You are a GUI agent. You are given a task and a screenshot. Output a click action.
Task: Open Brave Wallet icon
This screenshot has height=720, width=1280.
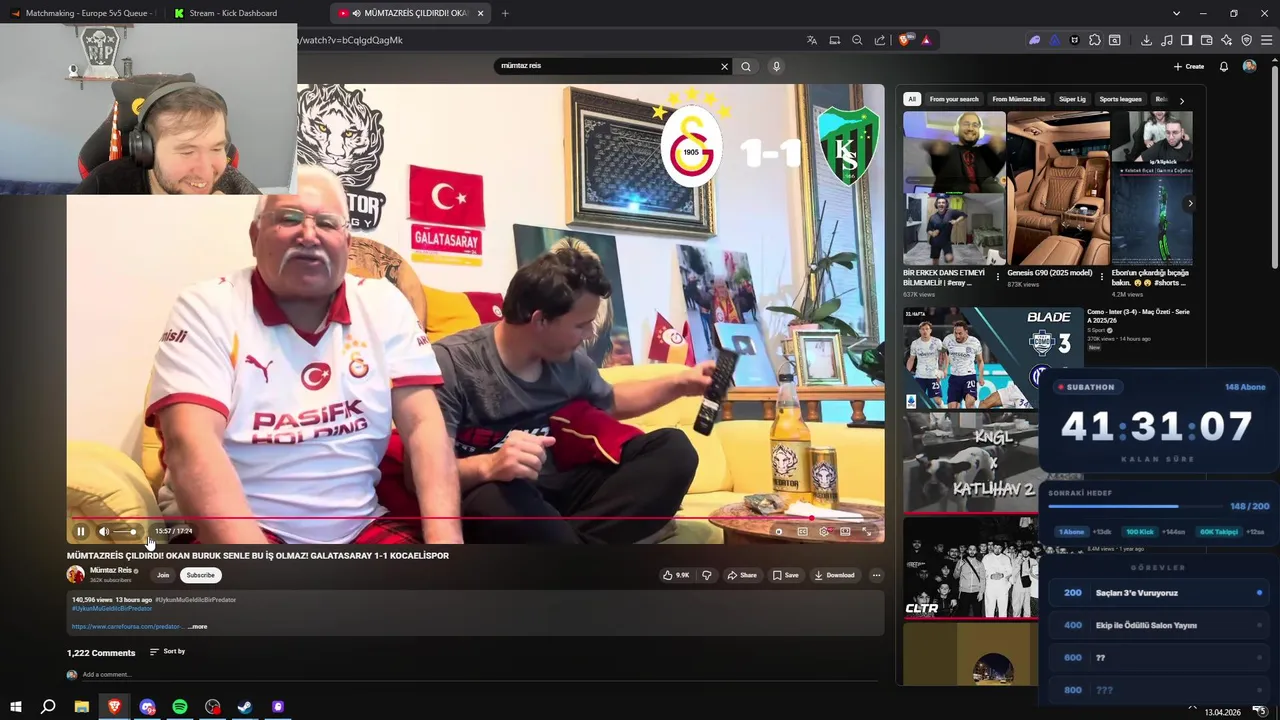click(x=1206, y=40)
